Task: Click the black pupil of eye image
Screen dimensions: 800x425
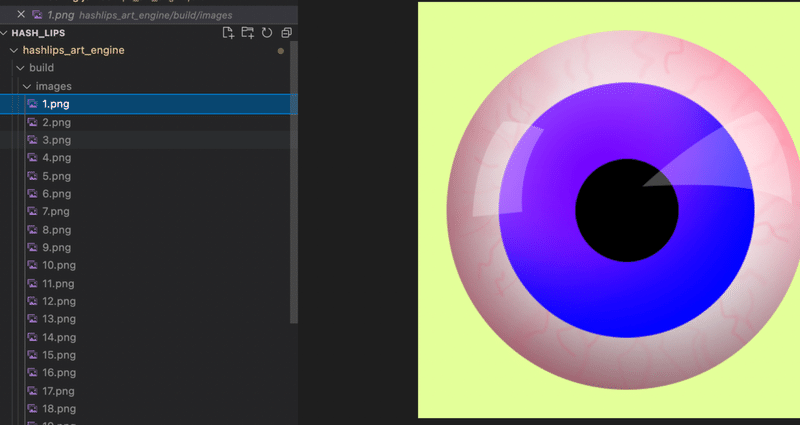Action: (627, 210)
